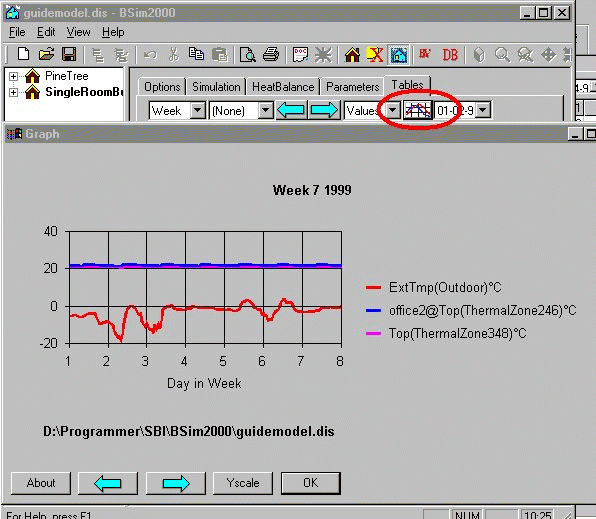Select the blue house toolbar icon
The width and height of the screenshot is (596, 519).
point(398,54)
